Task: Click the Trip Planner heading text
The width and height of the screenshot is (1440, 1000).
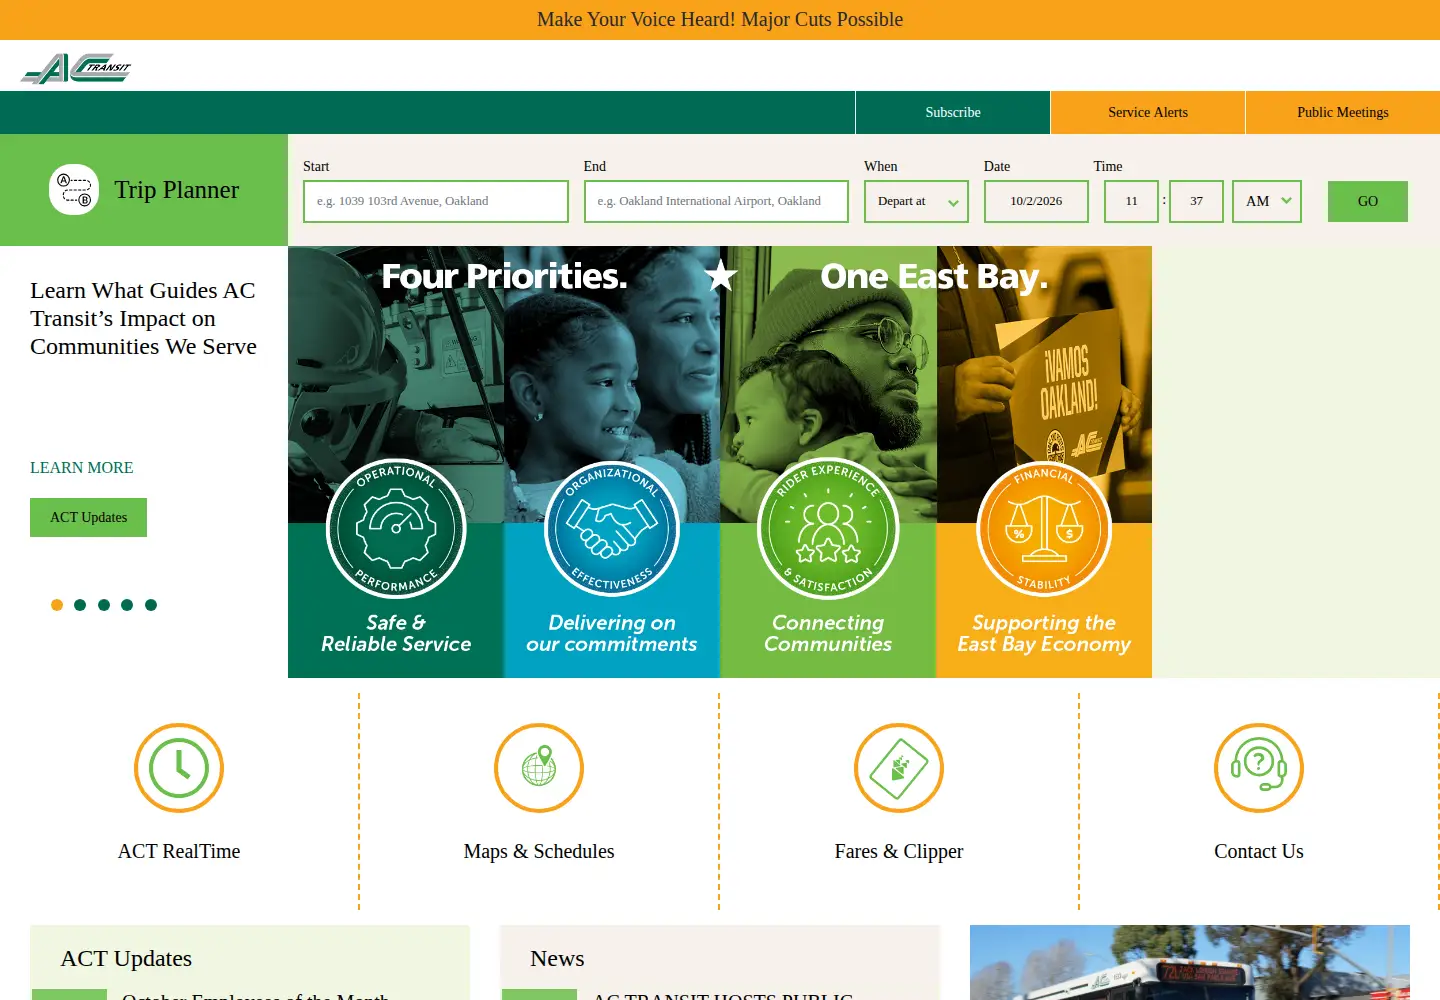Action: point(176,189)
